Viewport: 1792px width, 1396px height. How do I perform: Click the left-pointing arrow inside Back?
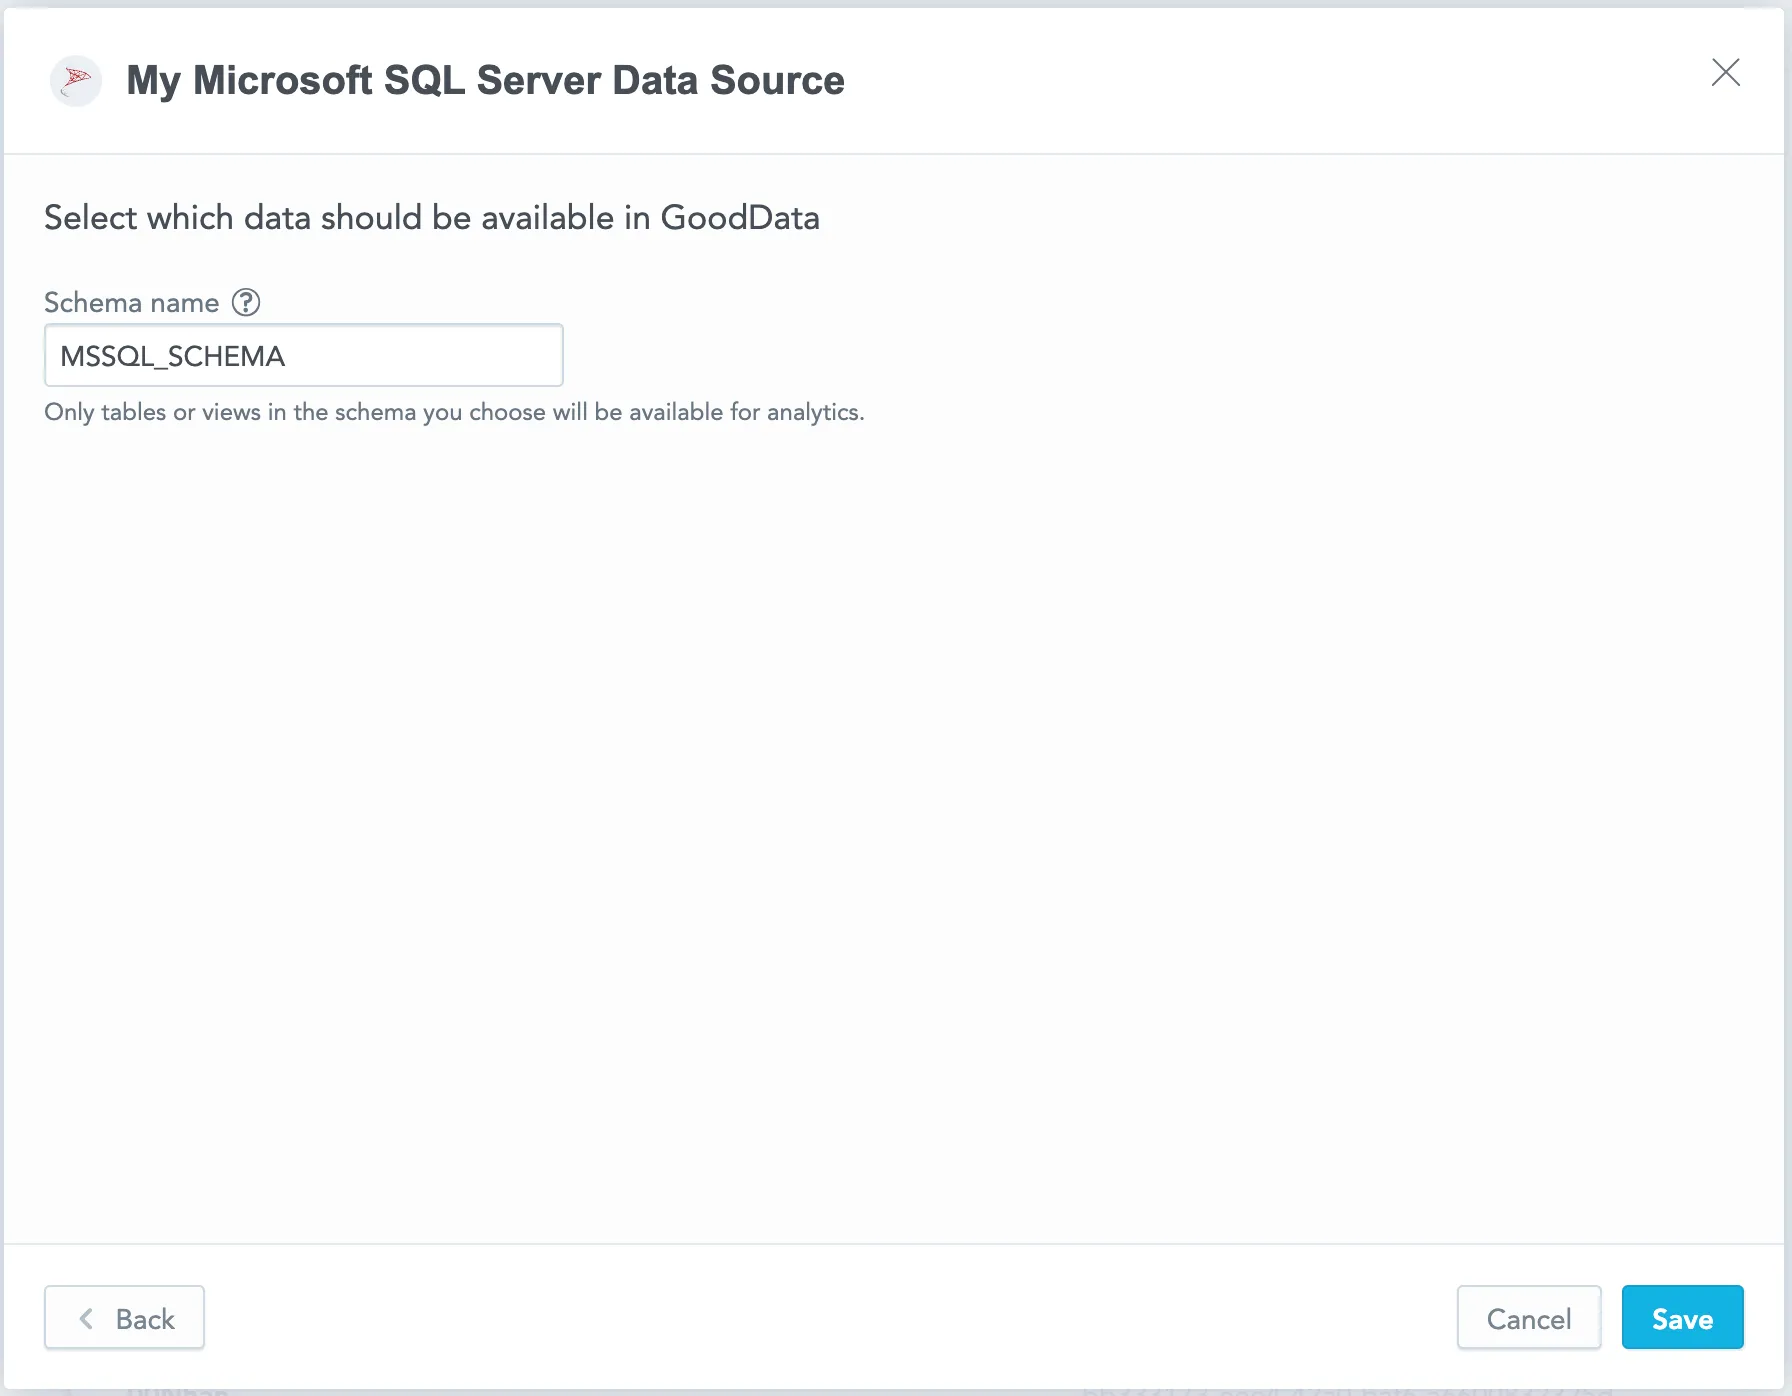click(87, 1318)
